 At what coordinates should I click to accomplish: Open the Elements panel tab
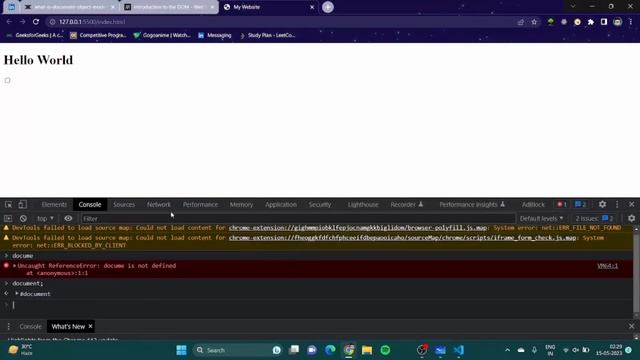click(x=54, y=204)
